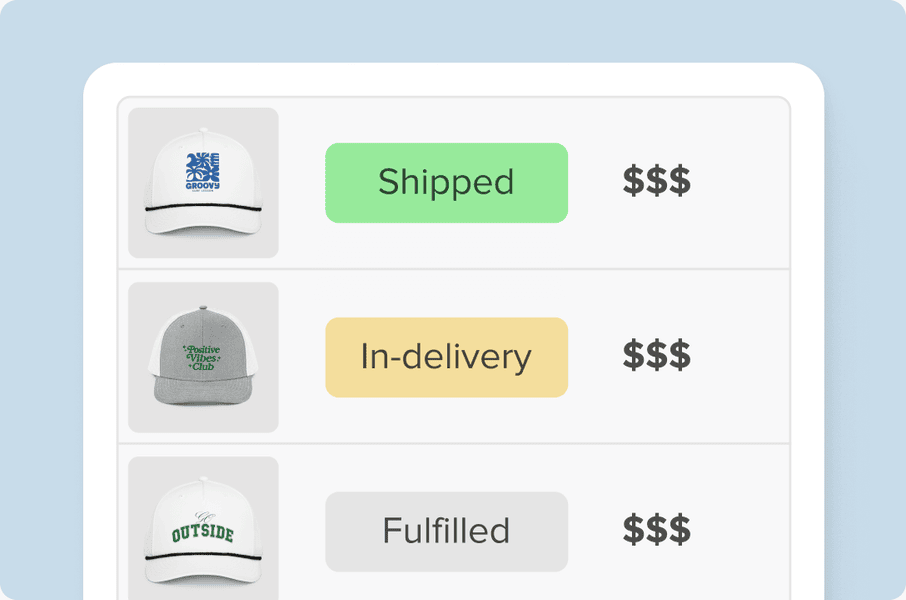The image size is (906, 600).
Task: Select the $$$ price in the Shipped row
Action: click(656, 182)
